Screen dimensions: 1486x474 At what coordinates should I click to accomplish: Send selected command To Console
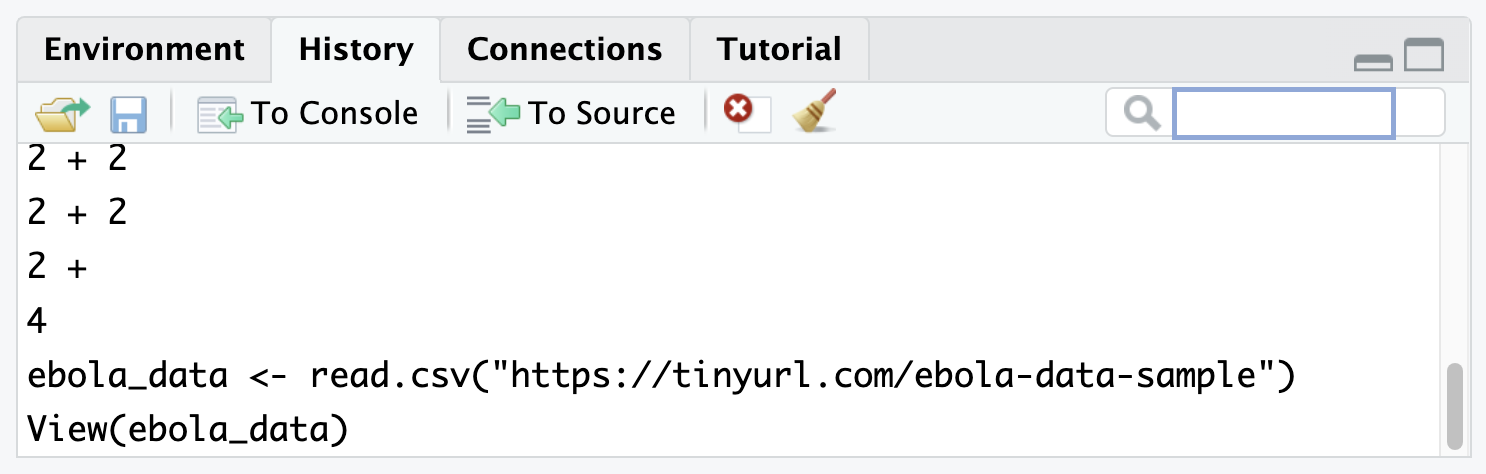pos(308,113)
